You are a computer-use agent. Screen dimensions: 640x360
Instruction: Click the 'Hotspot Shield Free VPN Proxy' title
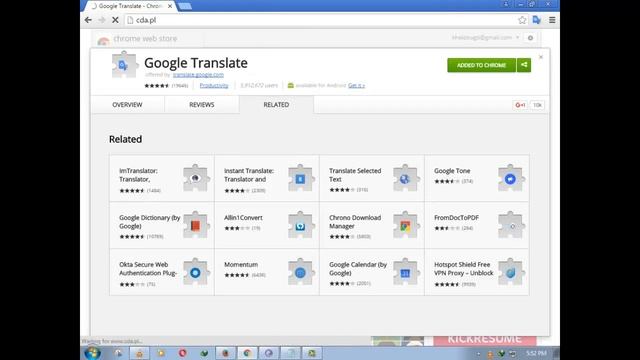[x=464, y=269]
